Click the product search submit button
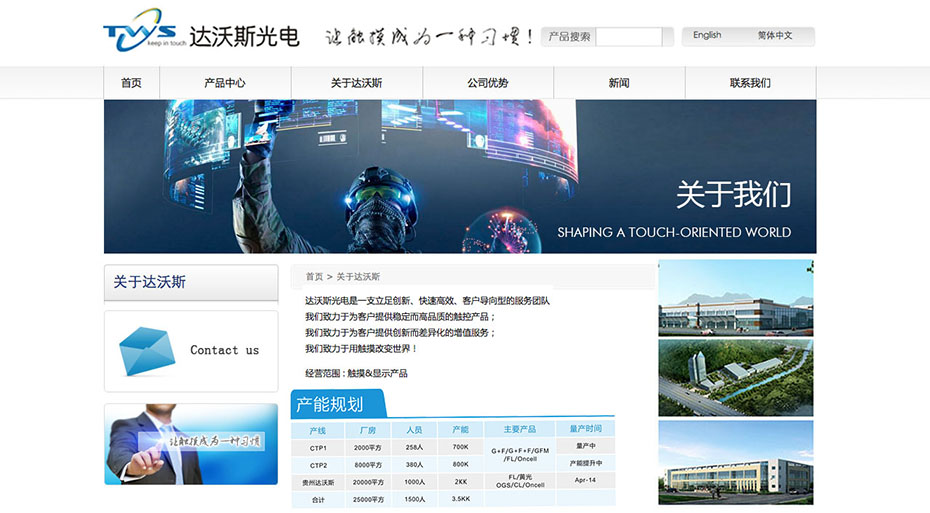 [668, 37]
